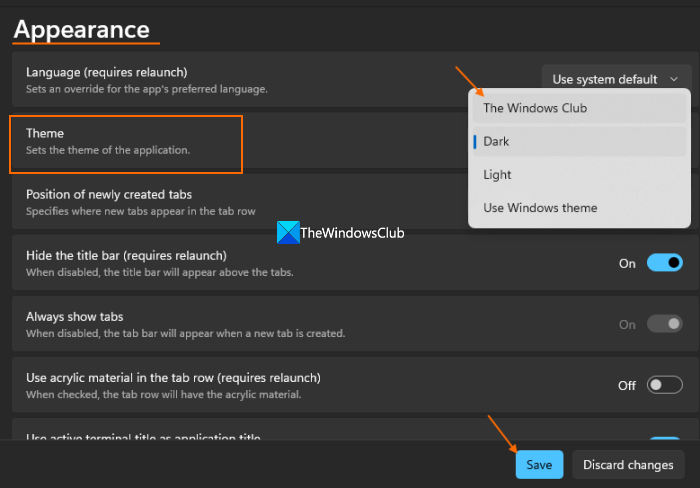Click the Language dropdown chevron arrow

[674, 79]
